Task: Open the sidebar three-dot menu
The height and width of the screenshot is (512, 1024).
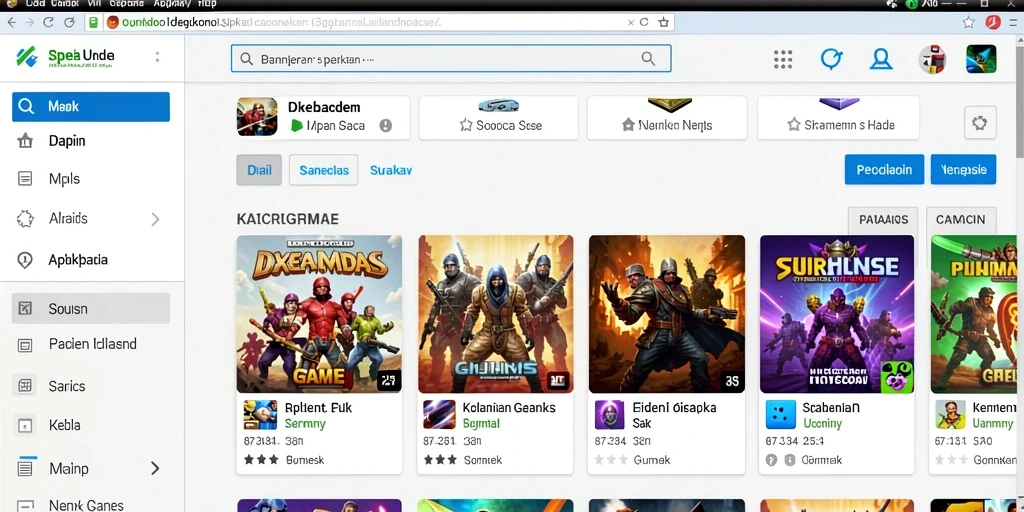Action: click(157, 57)
